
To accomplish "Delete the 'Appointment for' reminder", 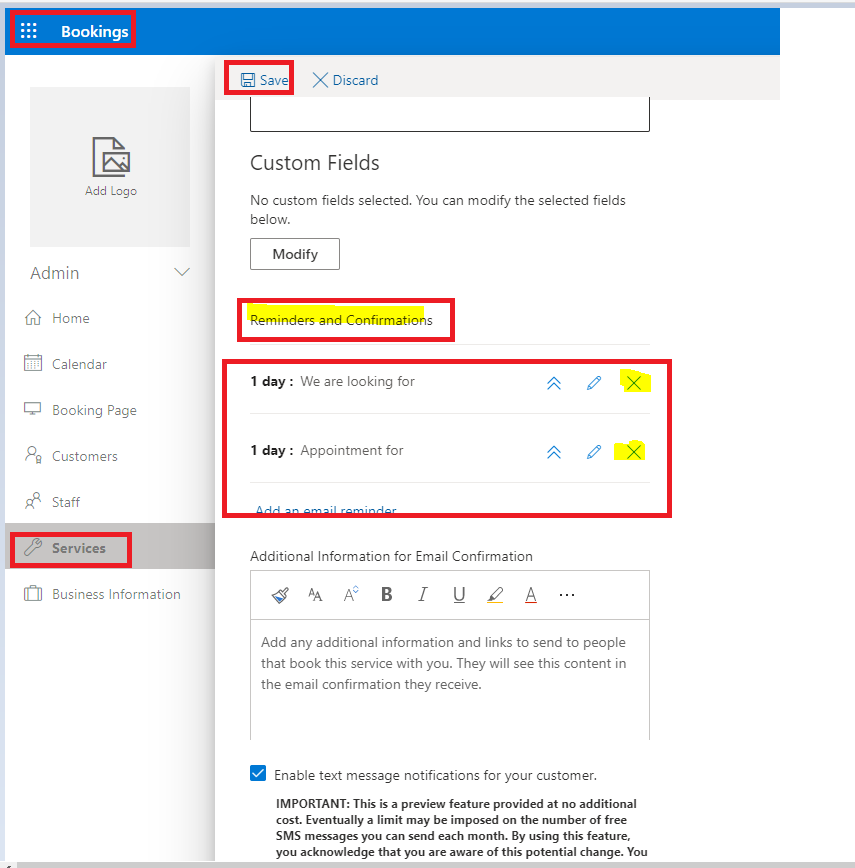I will (x=634, y=452).
